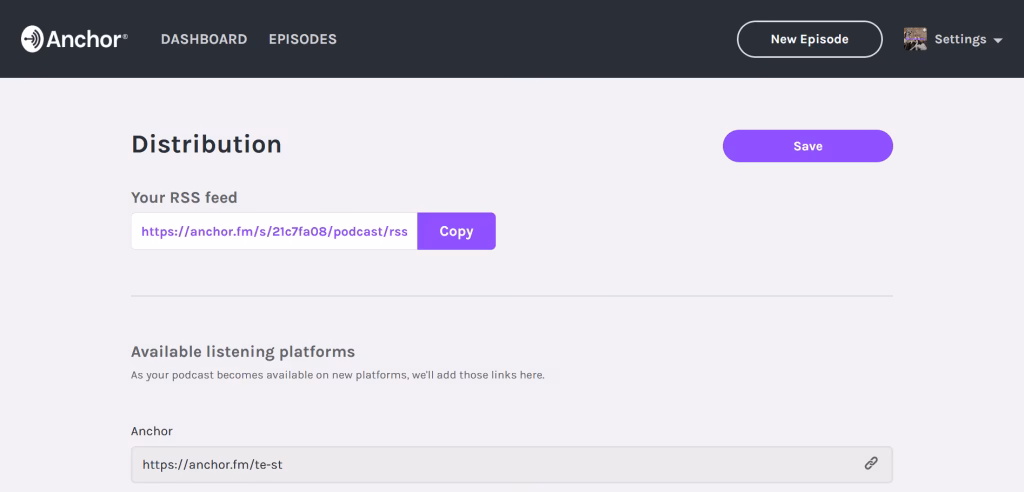
Task: Click the Distribution heading
Action: [x=206, y=144]
